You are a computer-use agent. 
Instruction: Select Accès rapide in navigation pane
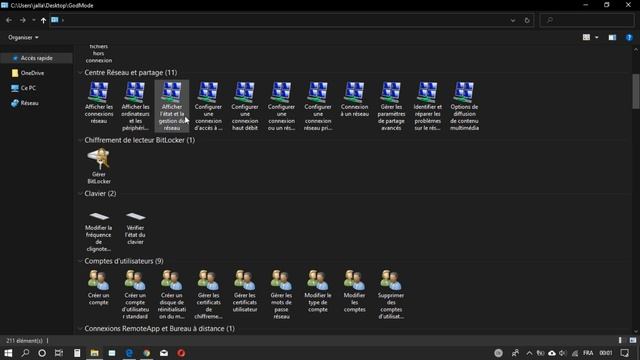[x=36, y=58]
